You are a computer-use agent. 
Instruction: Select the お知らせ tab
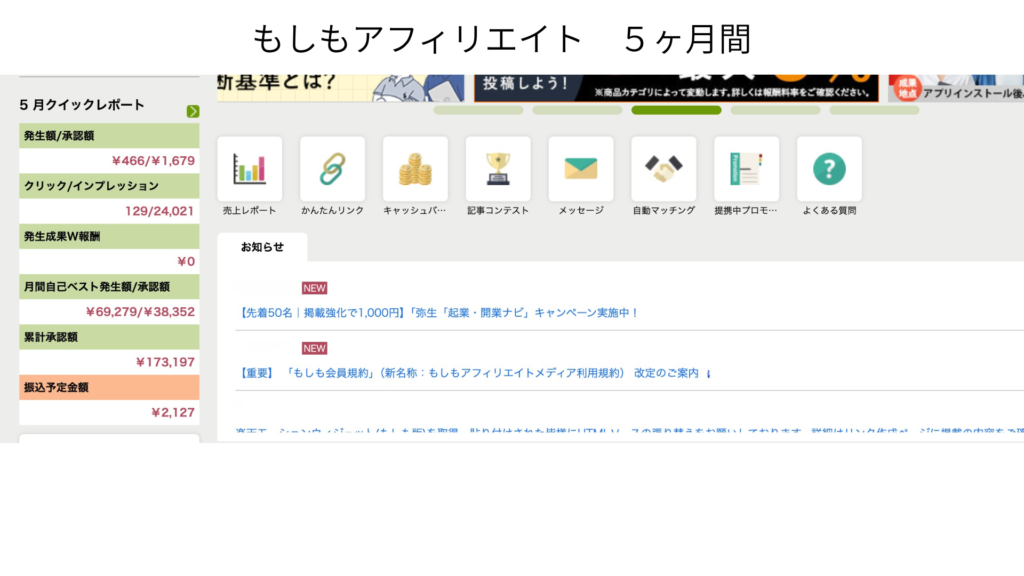point(263,247)
